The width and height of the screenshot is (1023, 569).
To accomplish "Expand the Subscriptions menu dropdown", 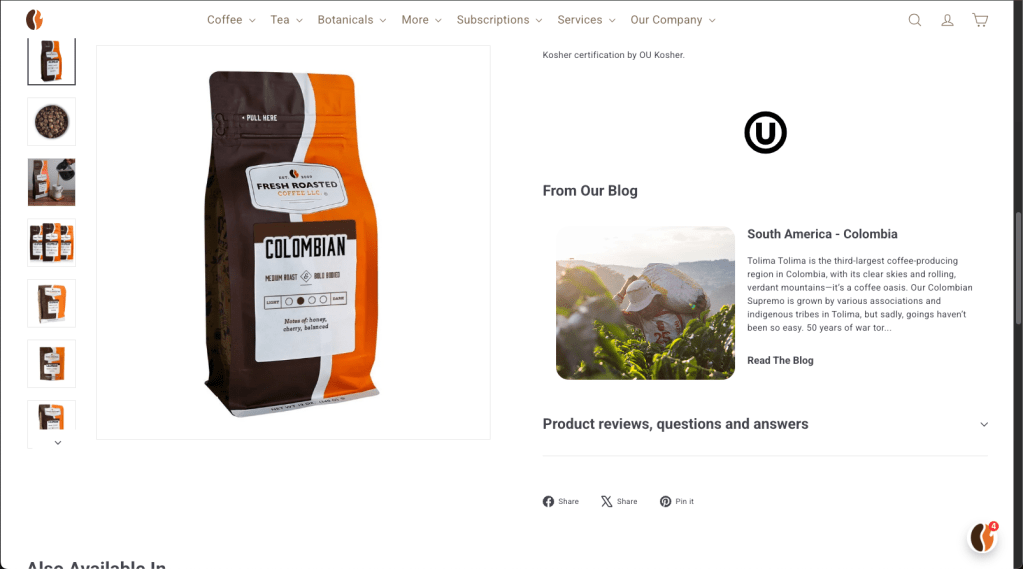I will 499,20.
